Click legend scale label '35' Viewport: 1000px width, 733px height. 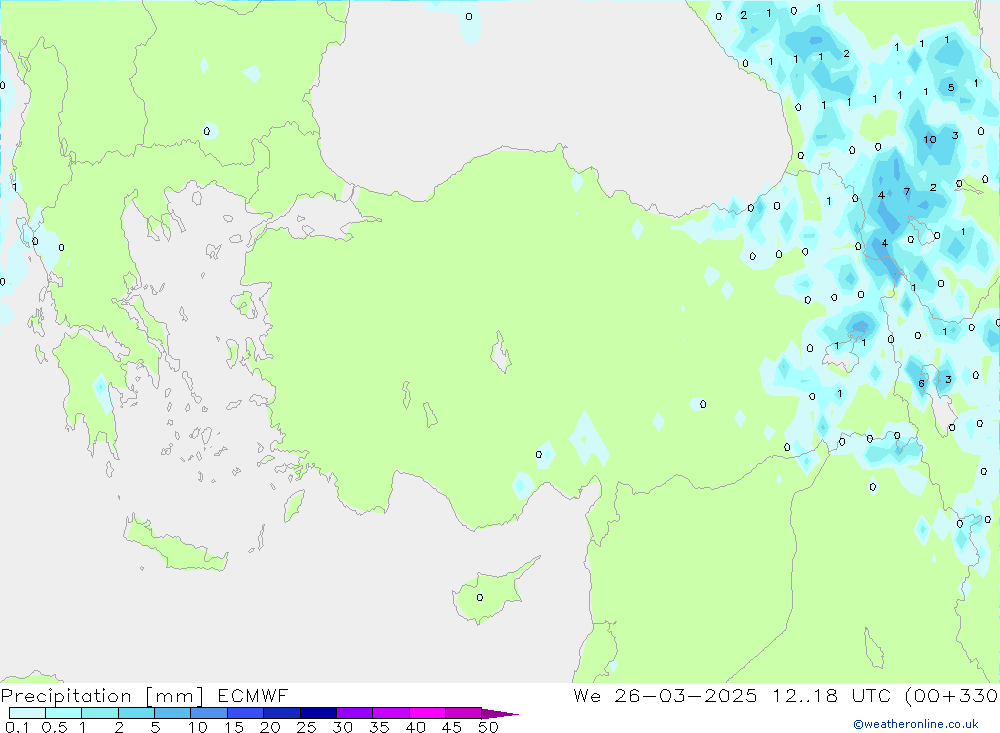pos(379,727)
